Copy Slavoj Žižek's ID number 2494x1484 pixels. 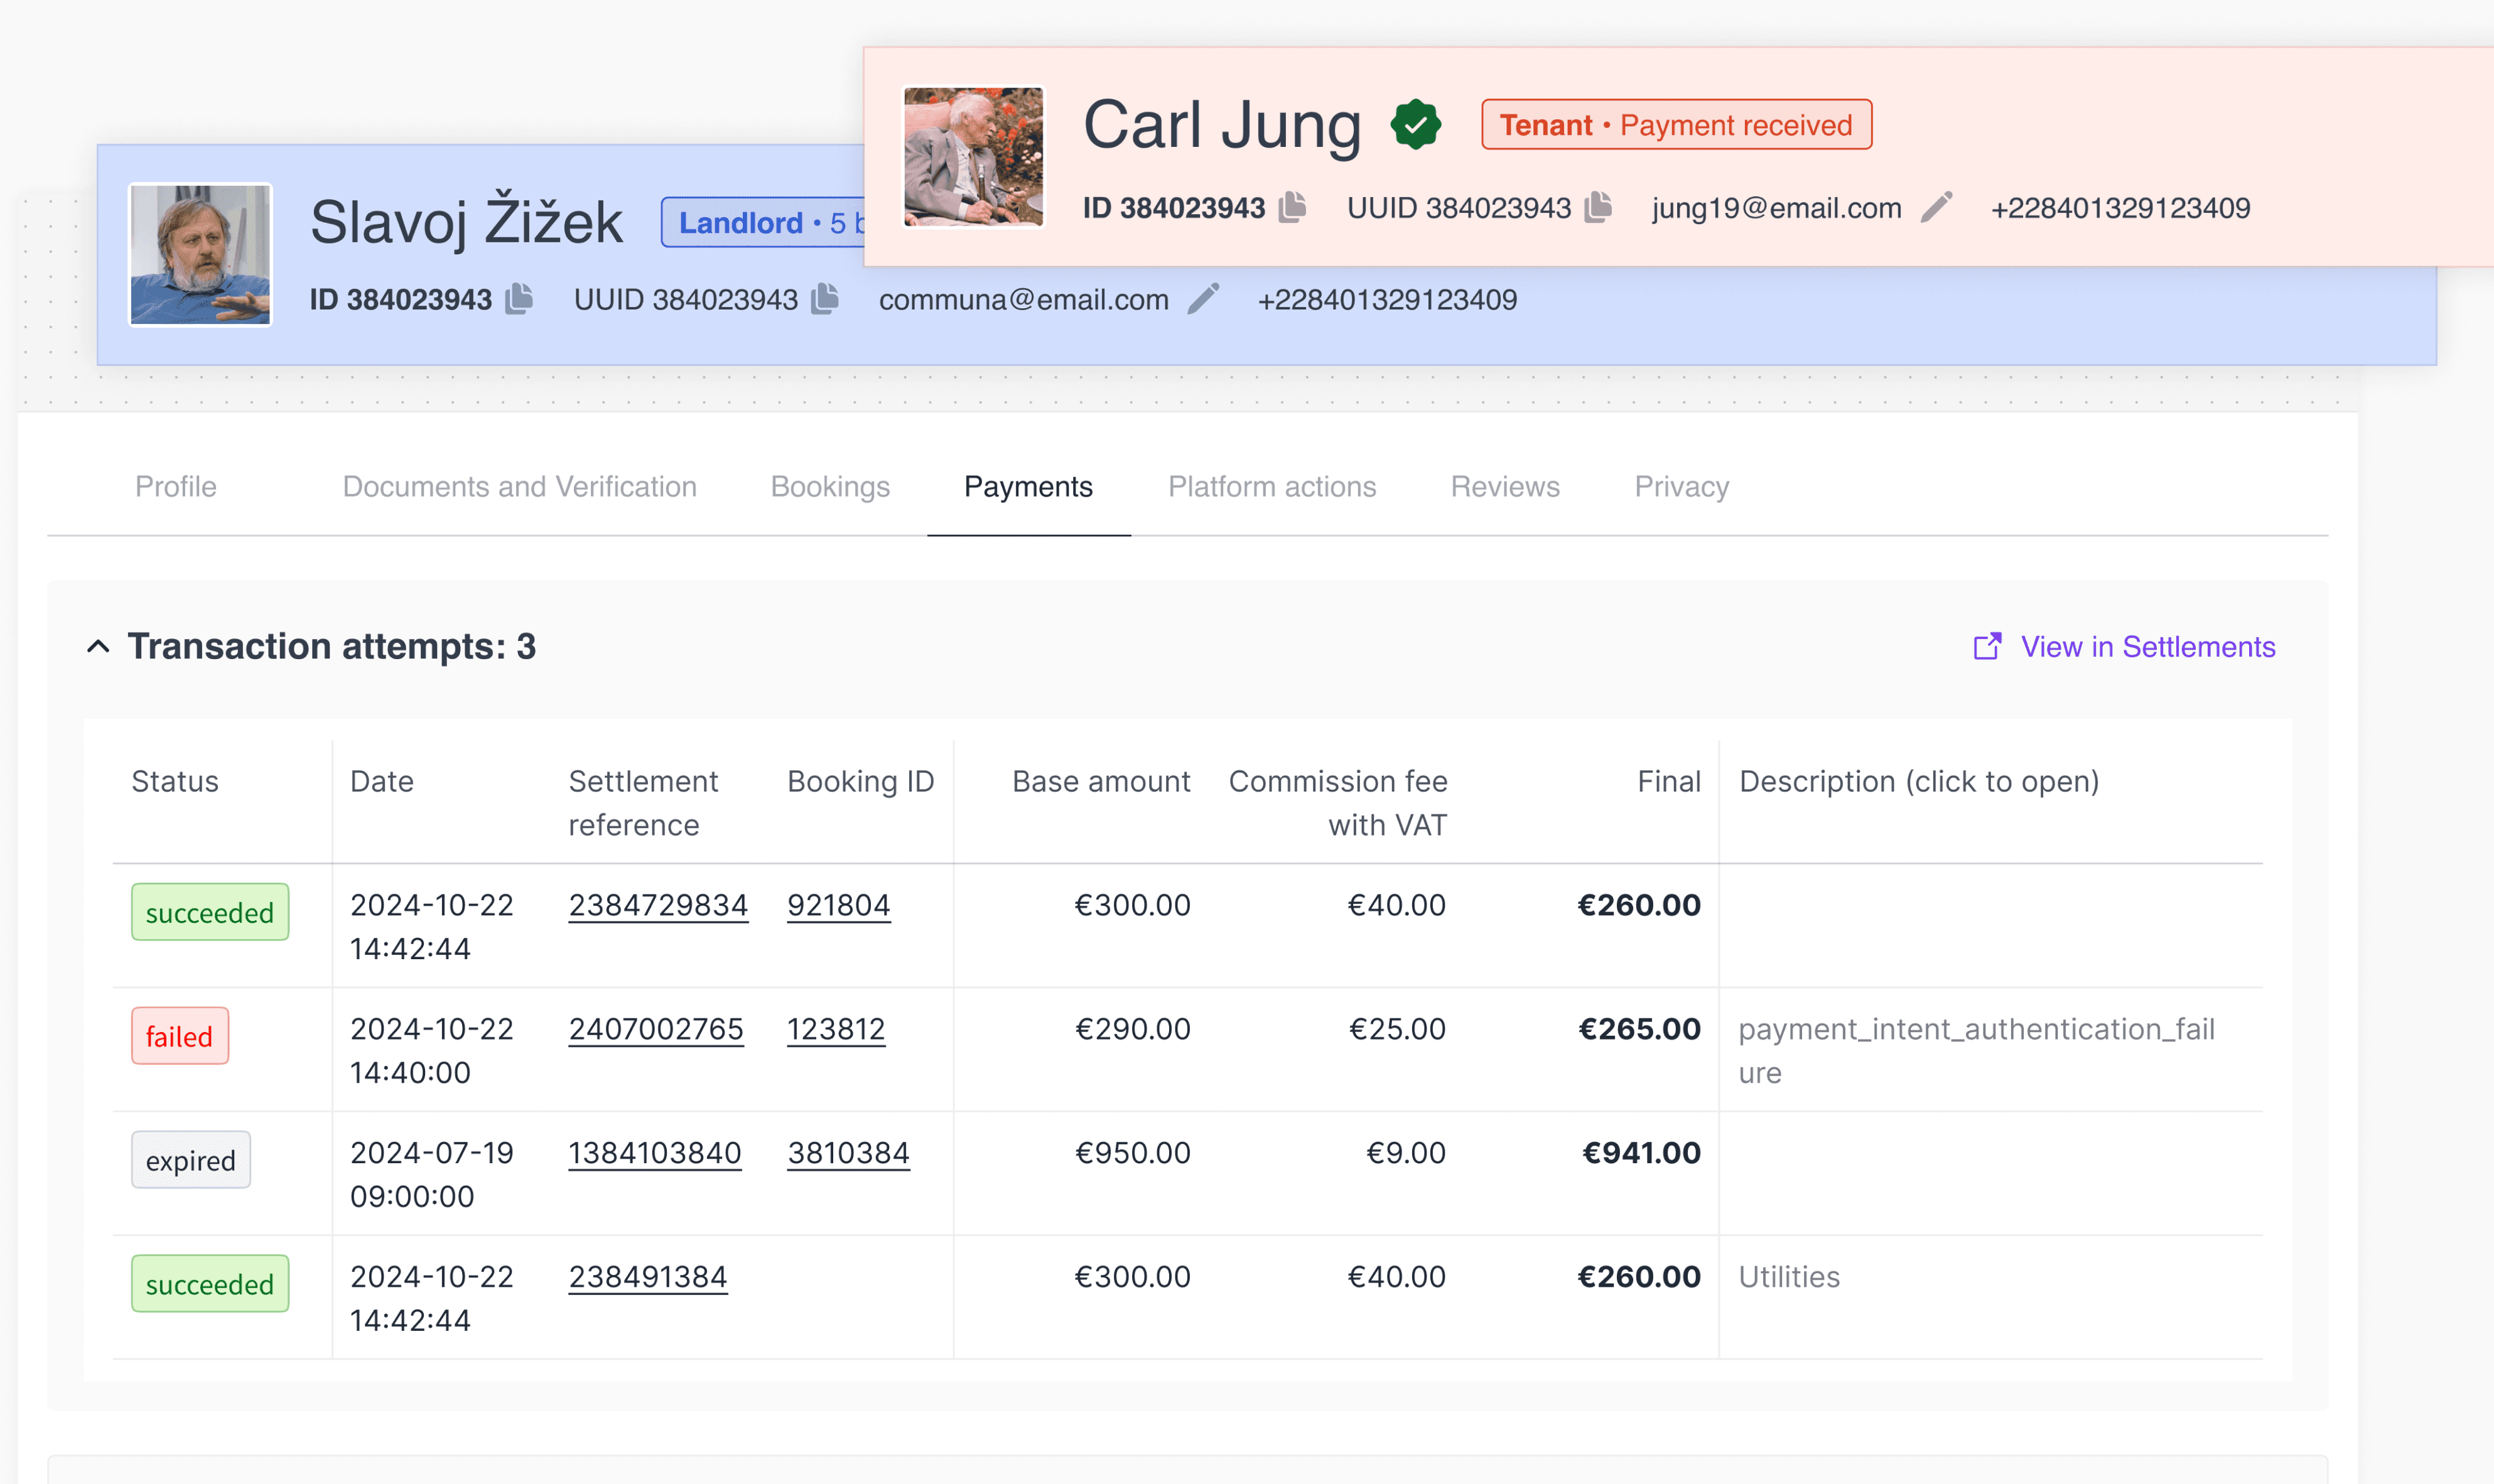pos(518,298)
